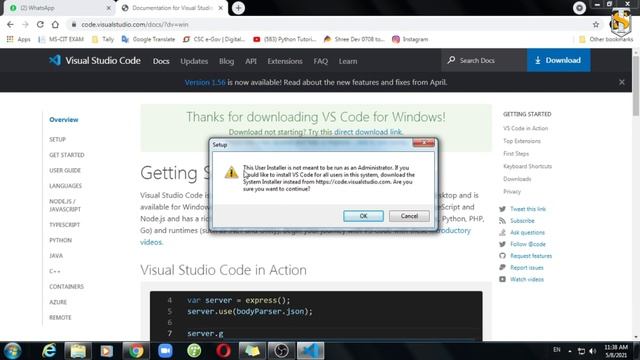The width and height of the screenshot is (640, 360).
Task: Open Opera from the taskbar
Action: [x=223, y=351]
